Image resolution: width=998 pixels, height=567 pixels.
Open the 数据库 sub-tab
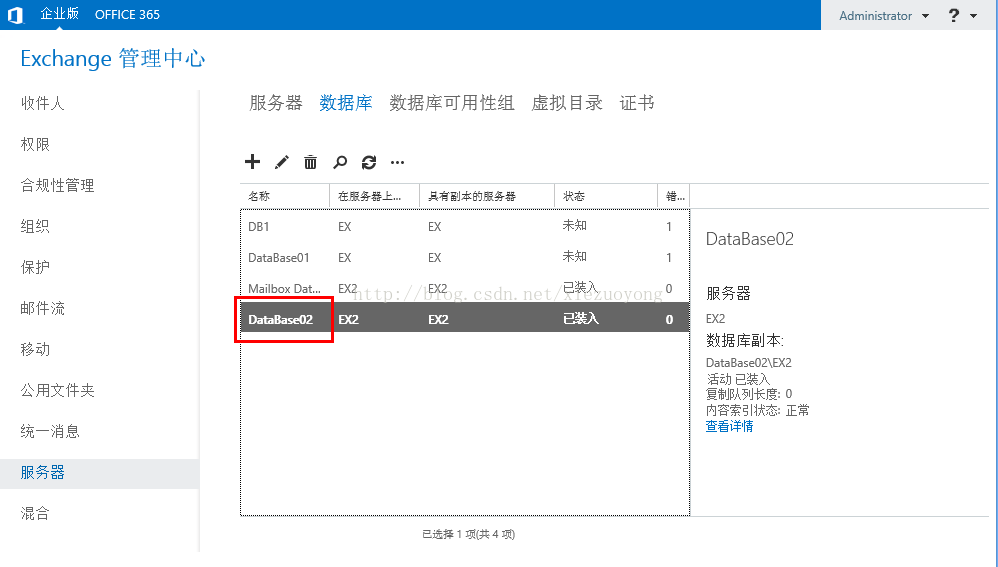346,102
